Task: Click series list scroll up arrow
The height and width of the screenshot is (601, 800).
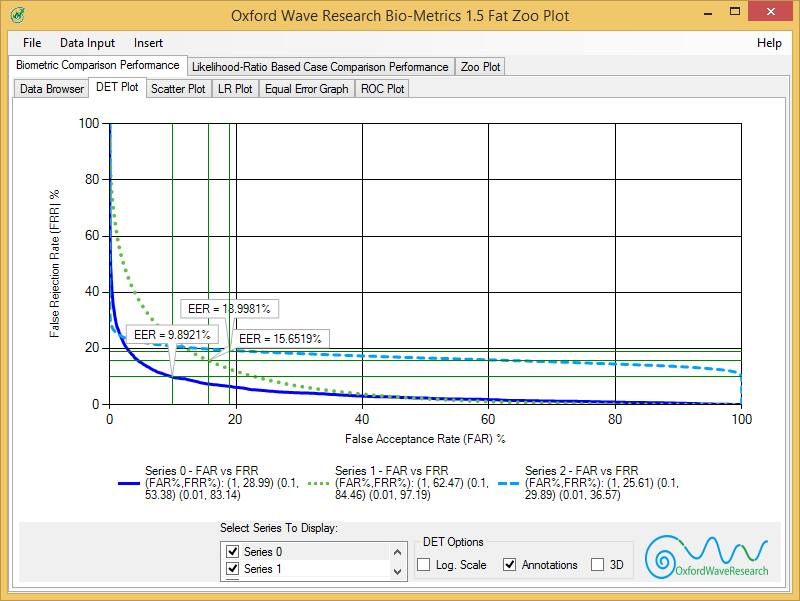Action: point(398,552)
